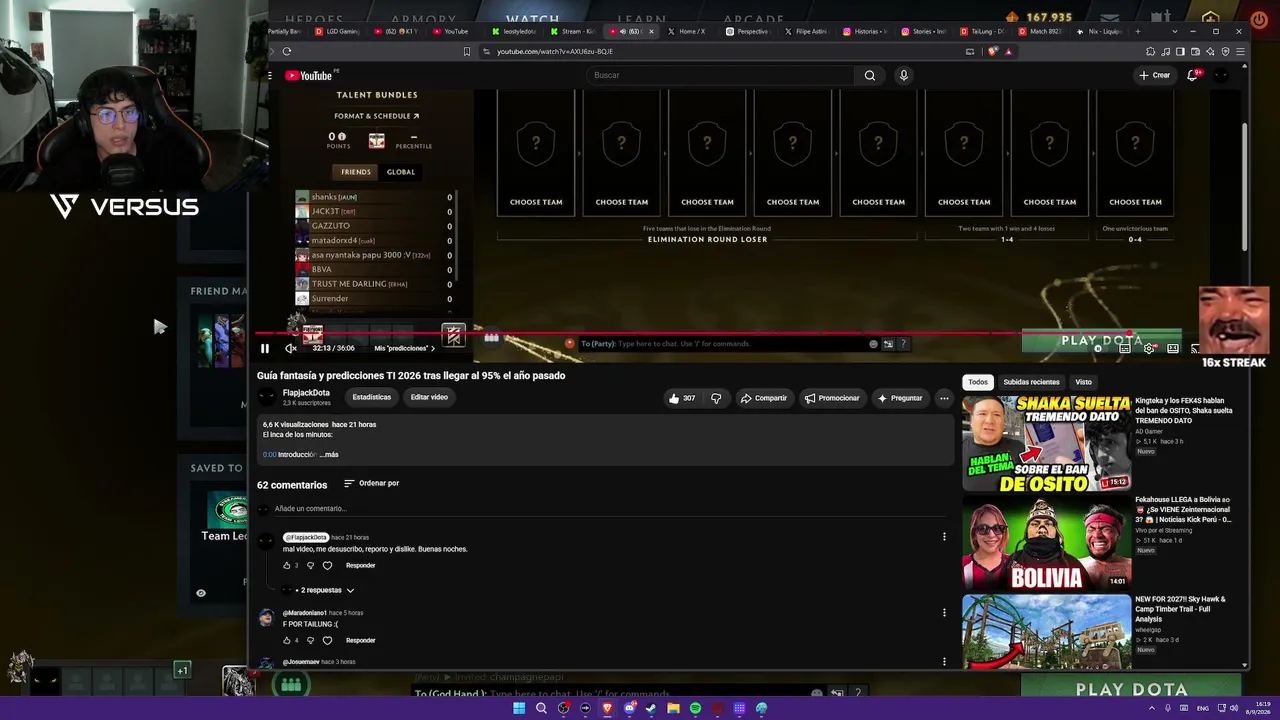Expand the description with ...más

coord(329,455)
